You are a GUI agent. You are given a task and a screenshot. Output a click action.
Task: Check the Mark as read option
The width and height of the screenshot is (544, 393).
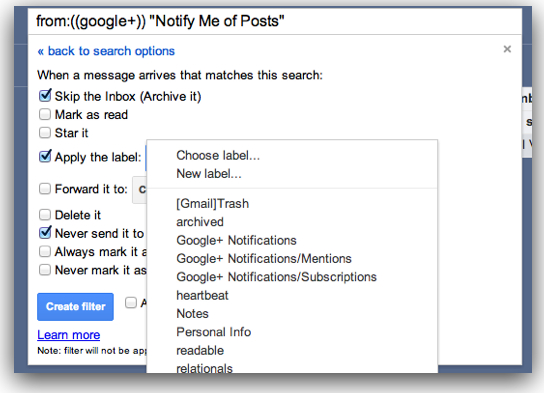(x=45, y=114)
